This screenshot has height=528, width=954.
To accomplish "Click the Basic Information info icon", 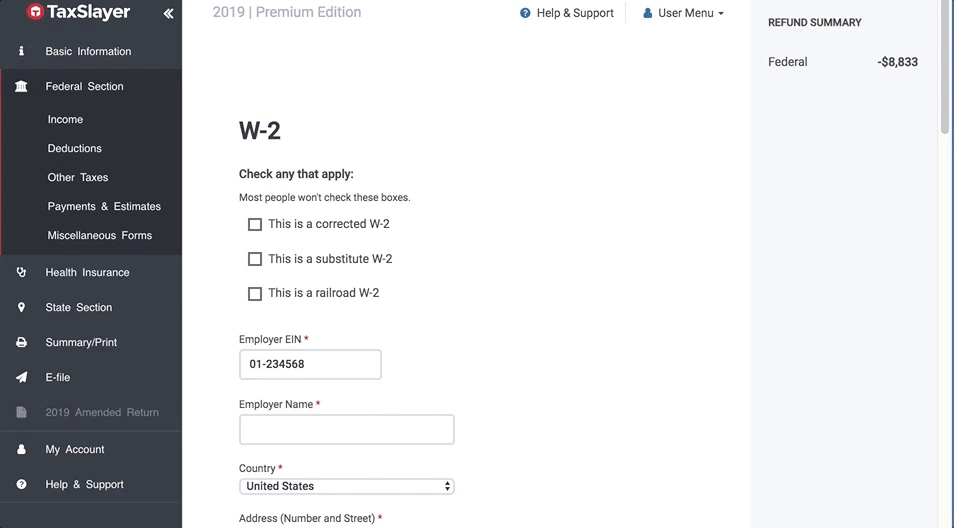I will [x=21, y=51].
